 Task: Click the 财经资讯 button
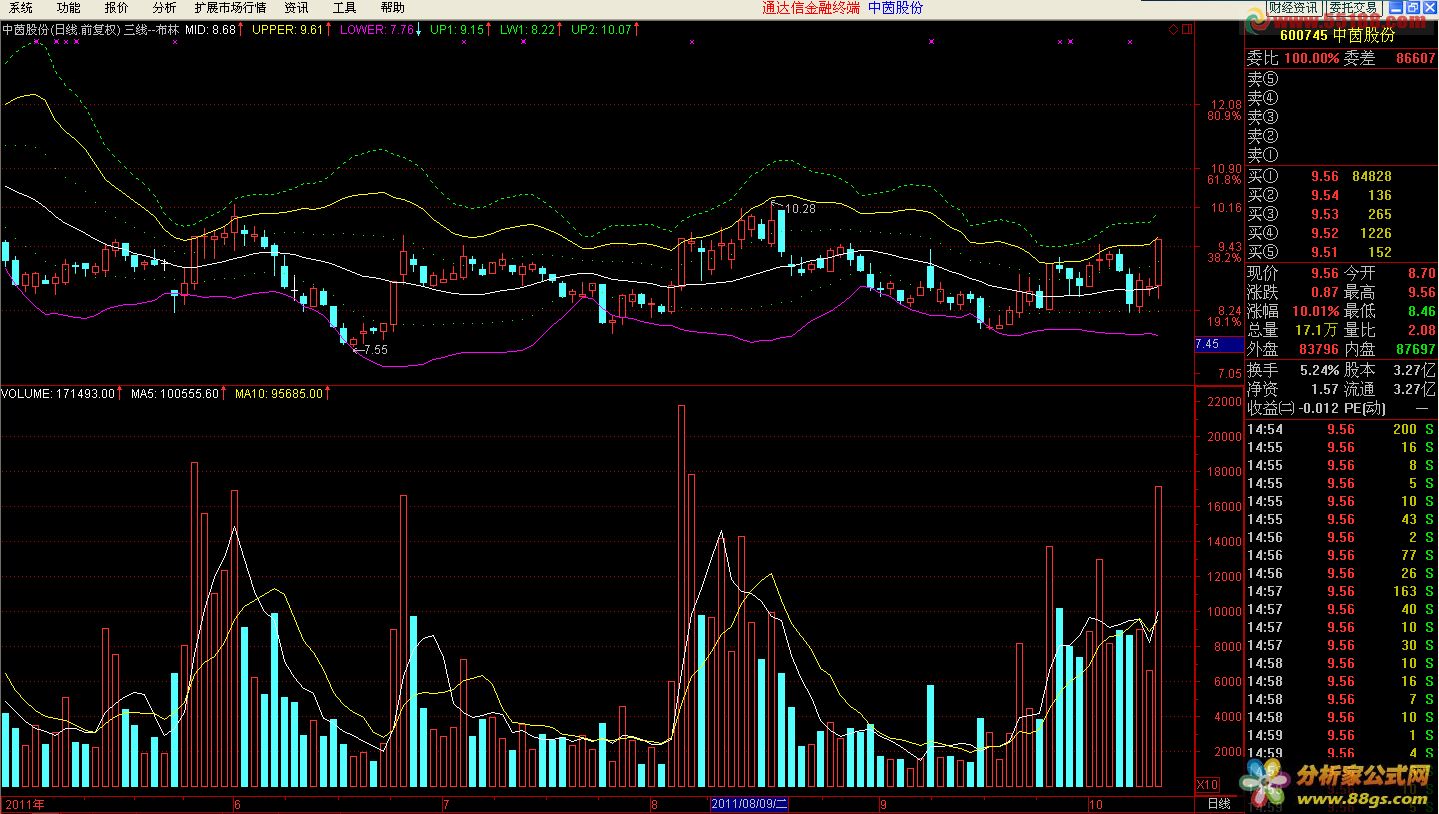pyautogui.click(x=1293, y=7)
